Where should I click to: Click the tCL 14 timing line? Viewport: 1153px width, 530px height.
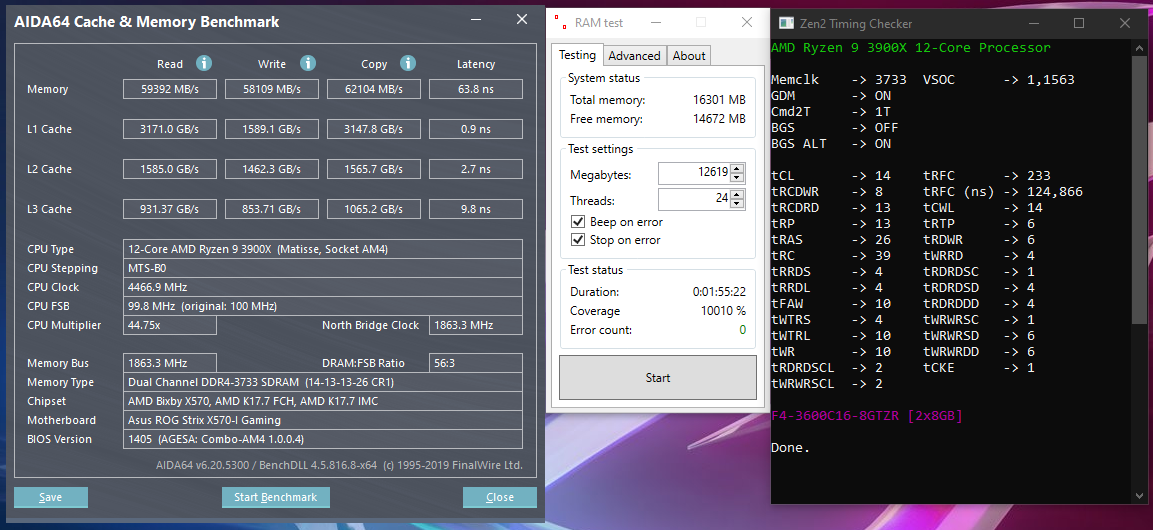(832, 176)
